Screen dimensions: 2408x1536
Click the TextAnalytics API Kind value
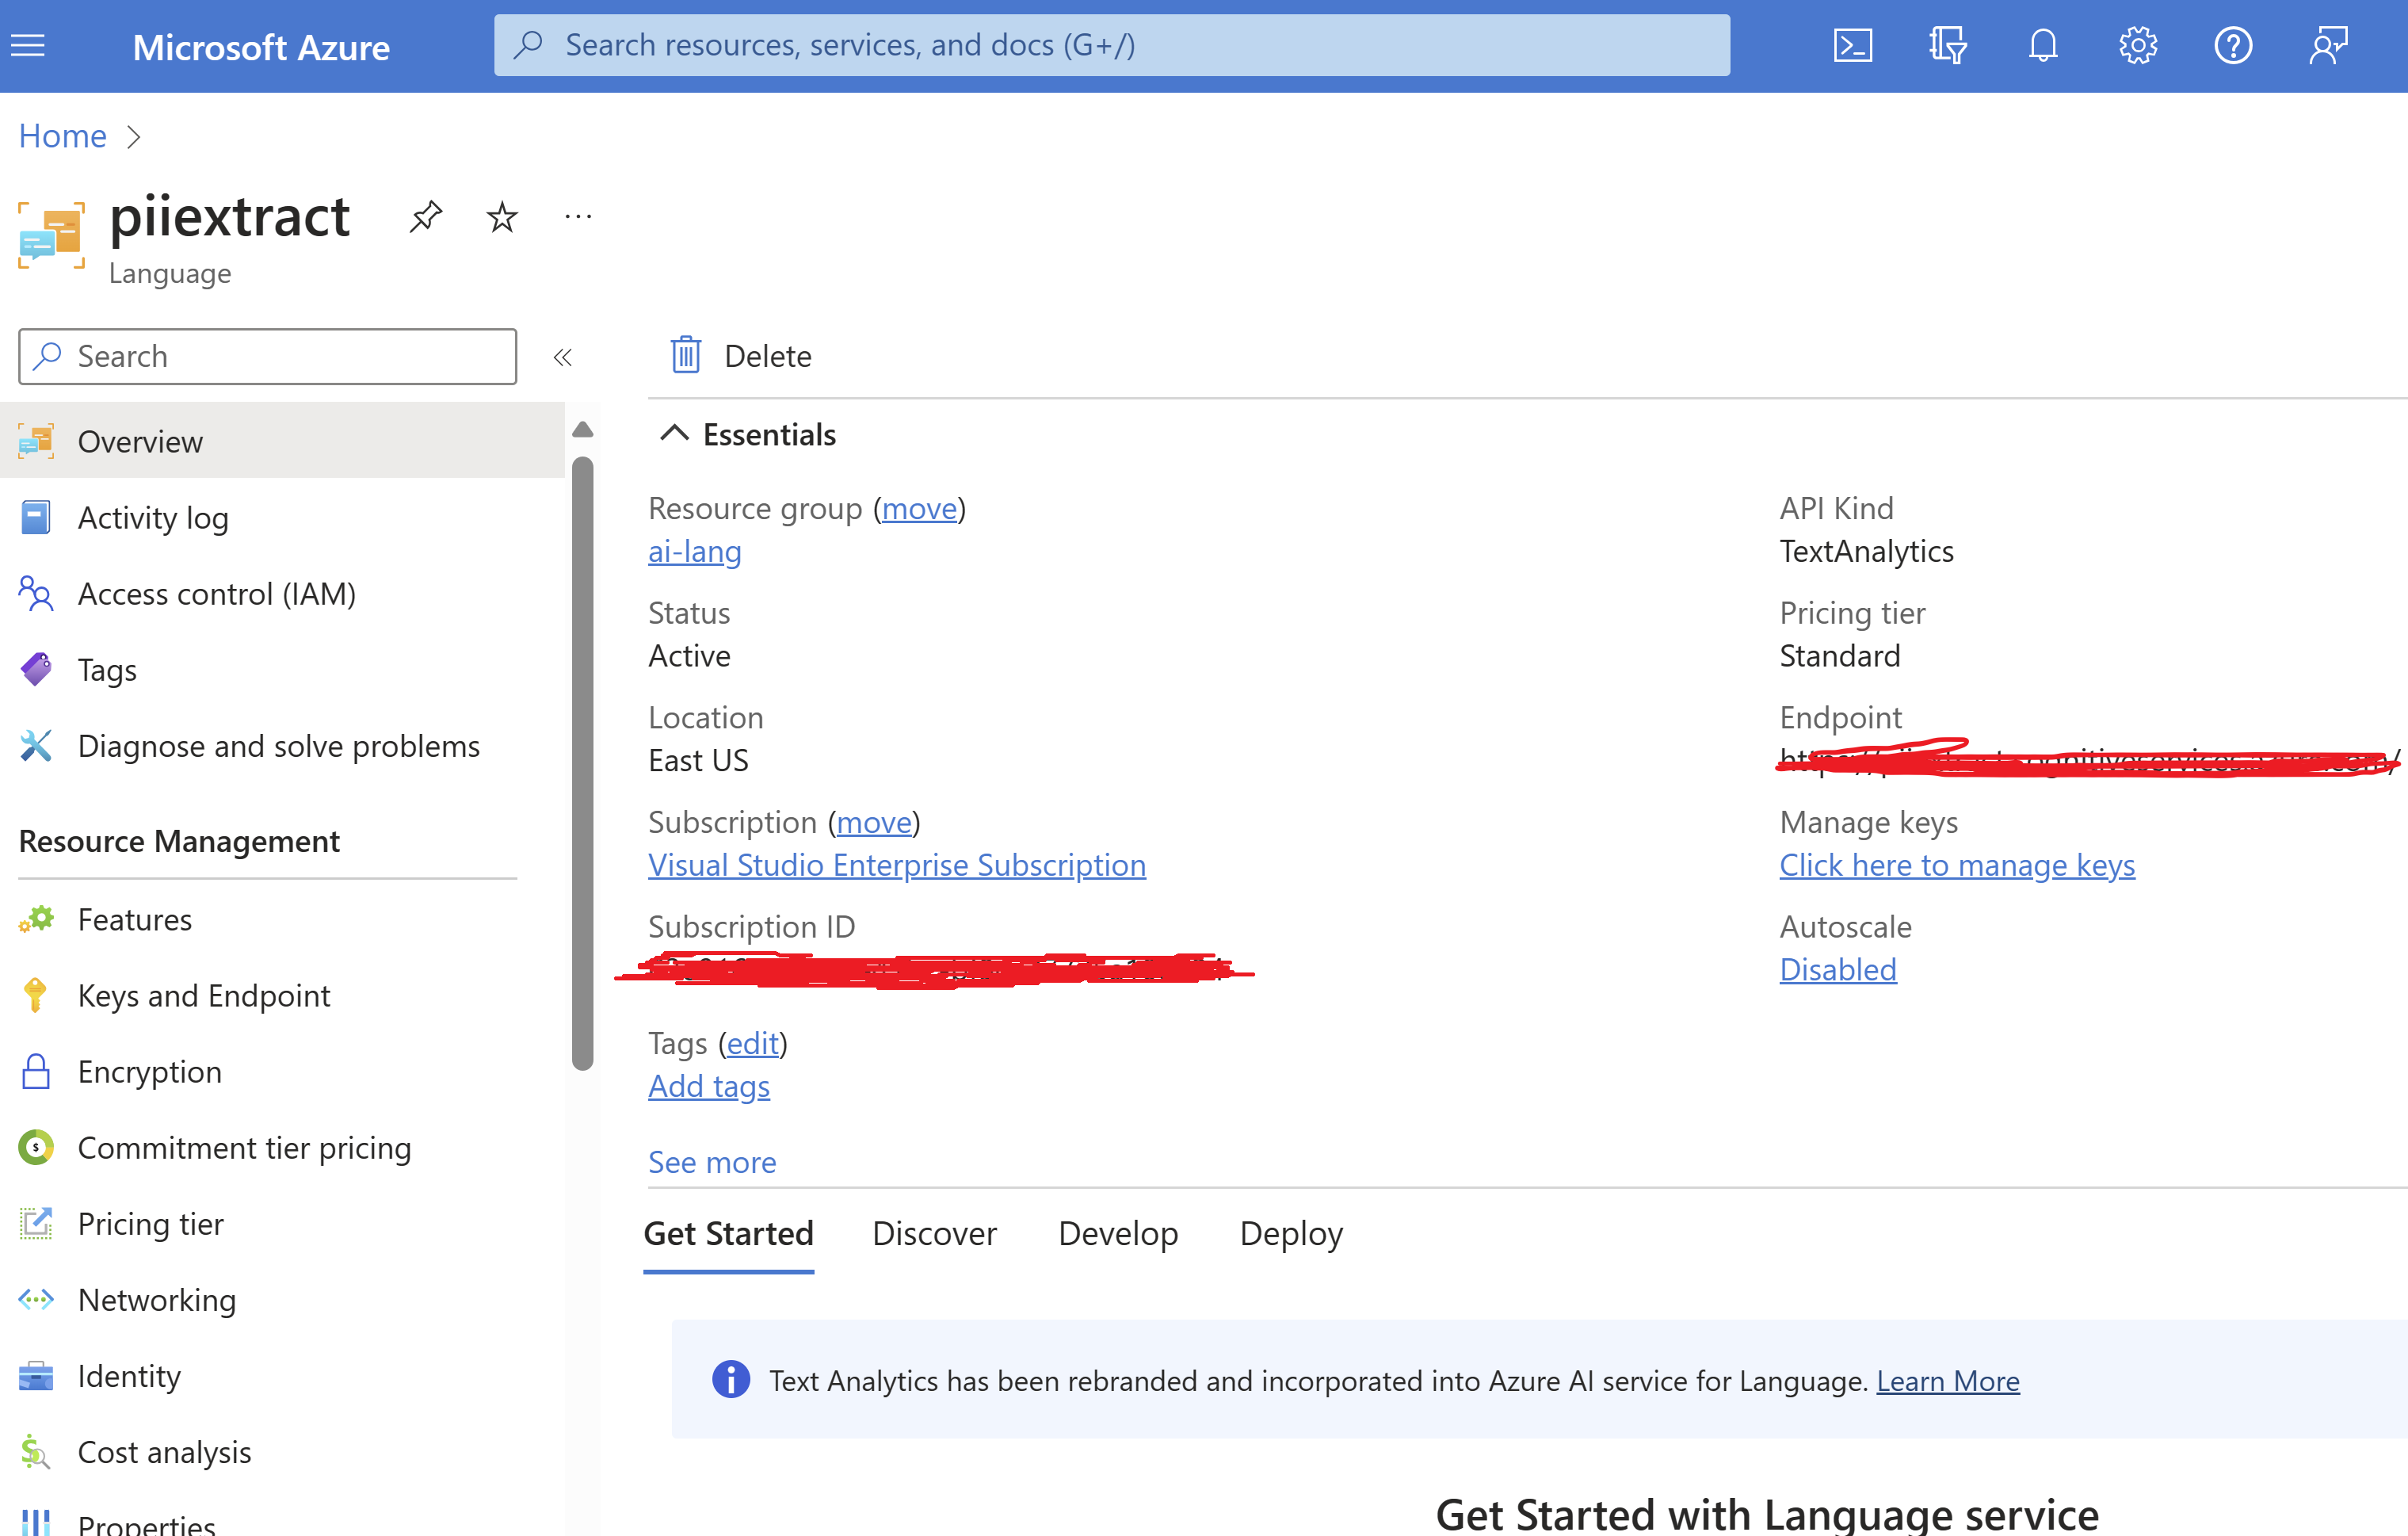[x=1866, y=551]
